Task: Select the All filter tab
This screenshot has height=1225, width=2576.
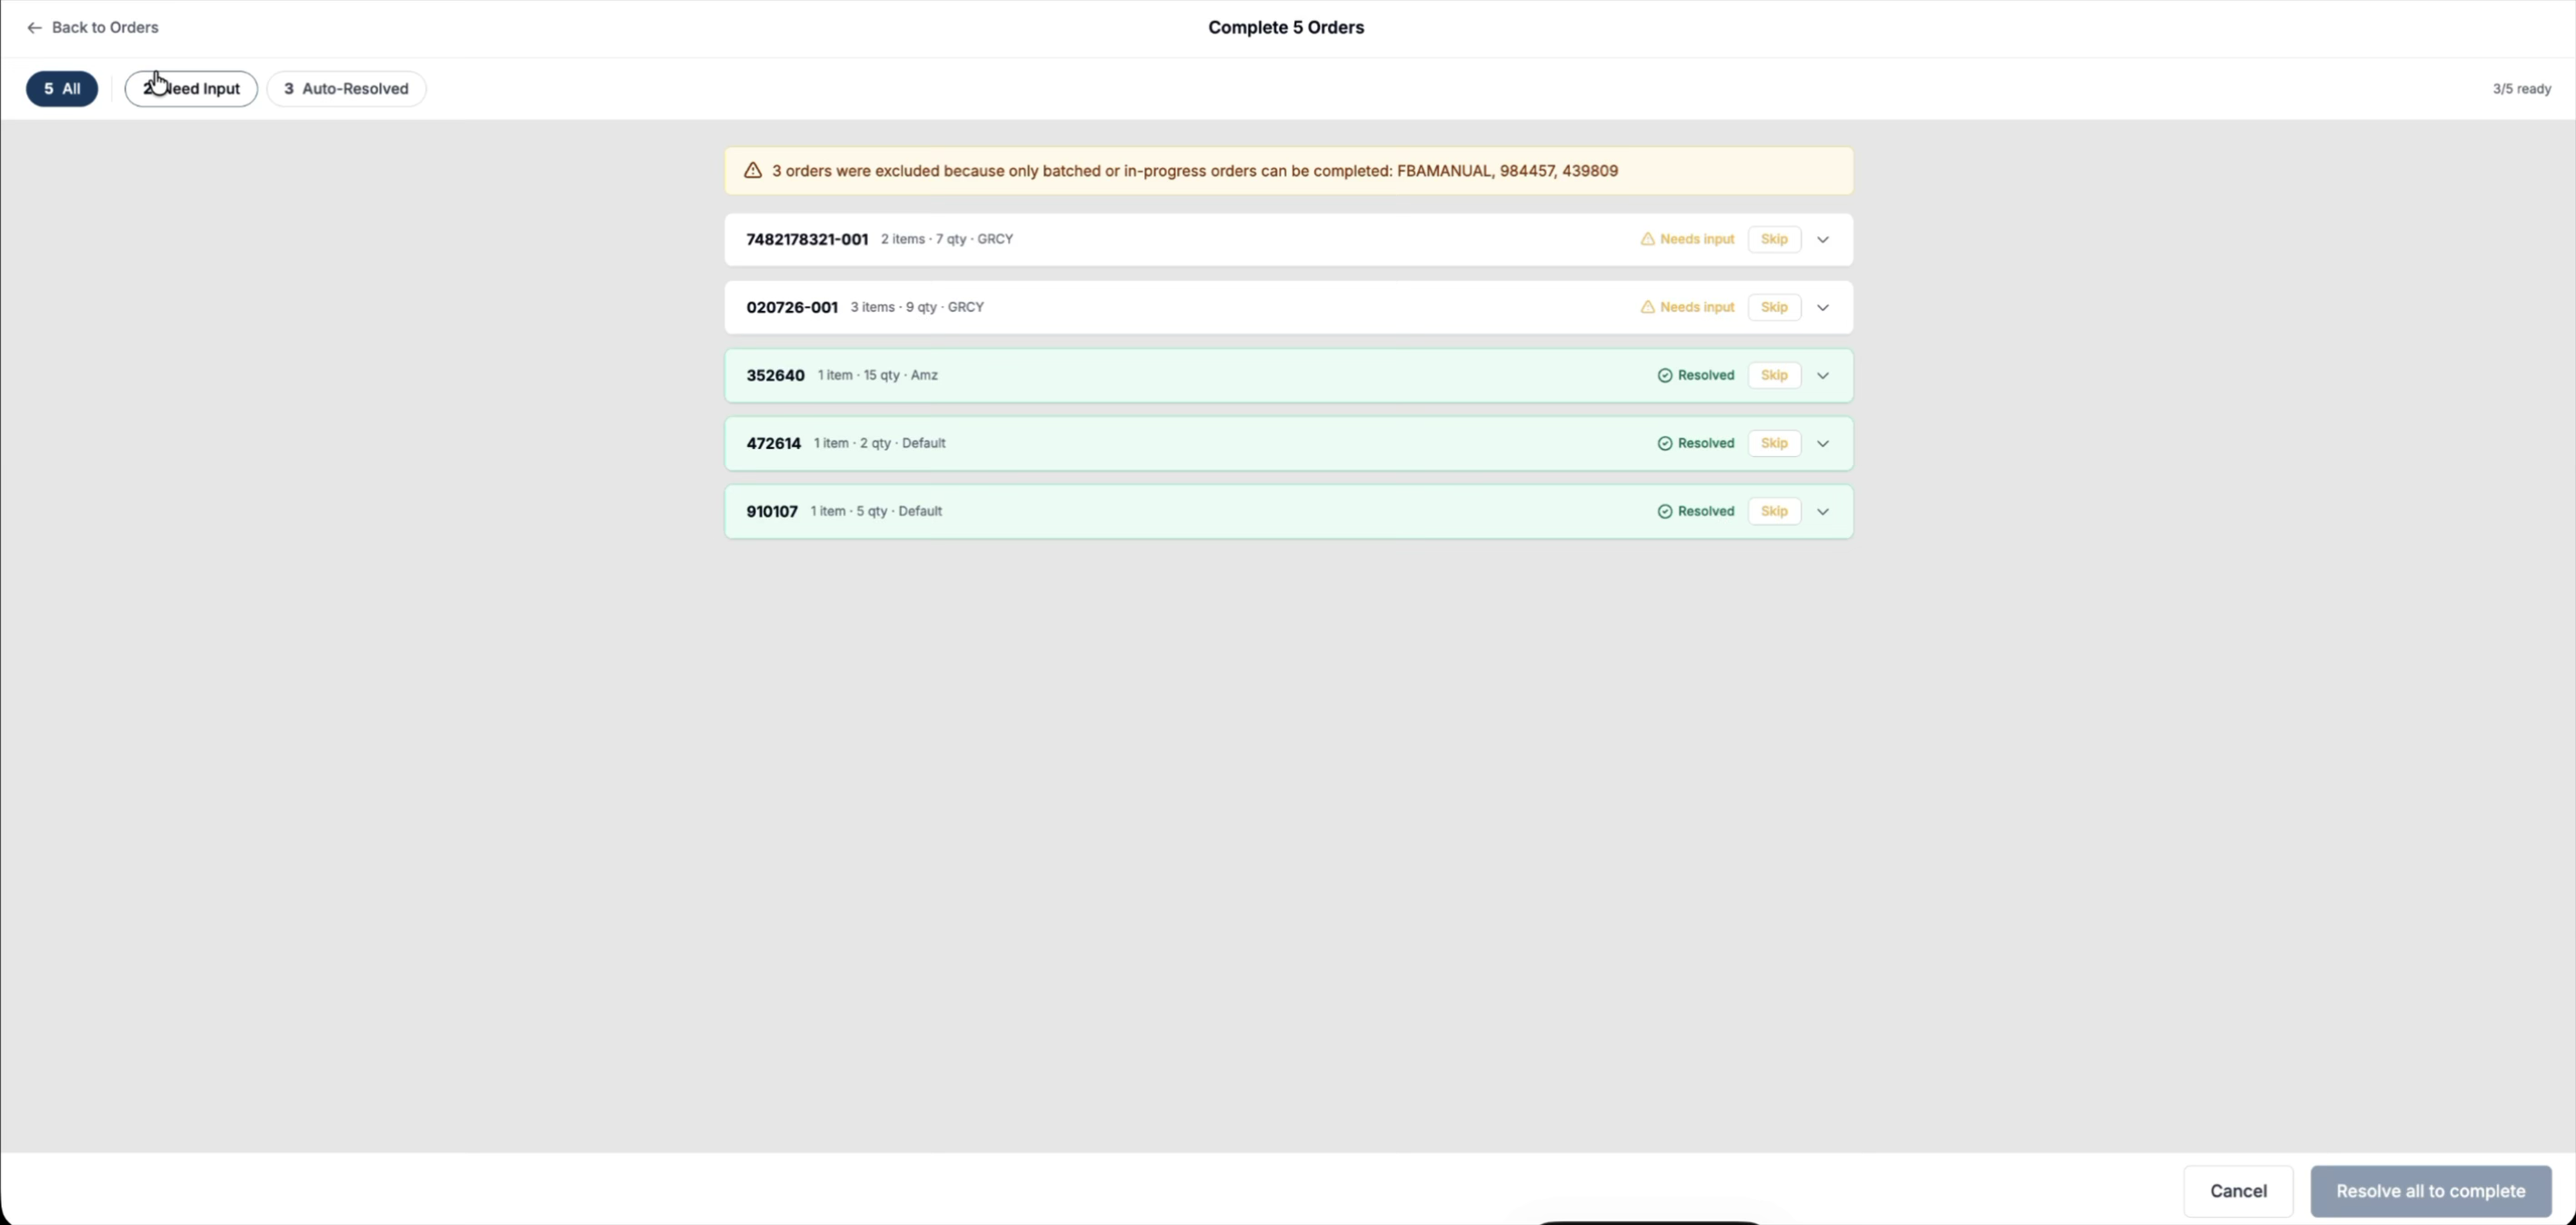Action: tap(62, 89)
